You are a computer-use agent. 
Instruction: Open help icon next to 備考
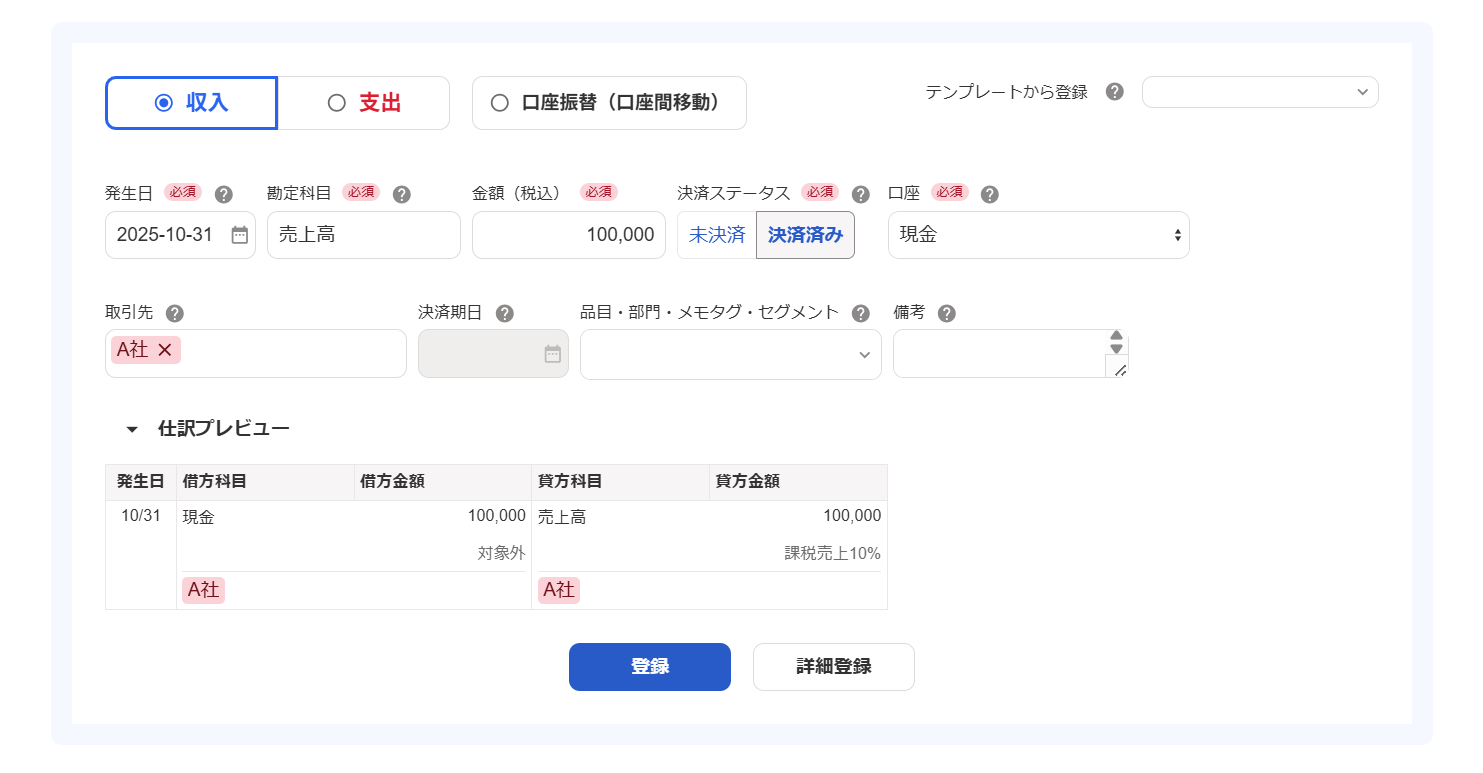click(x=947, y=313)
